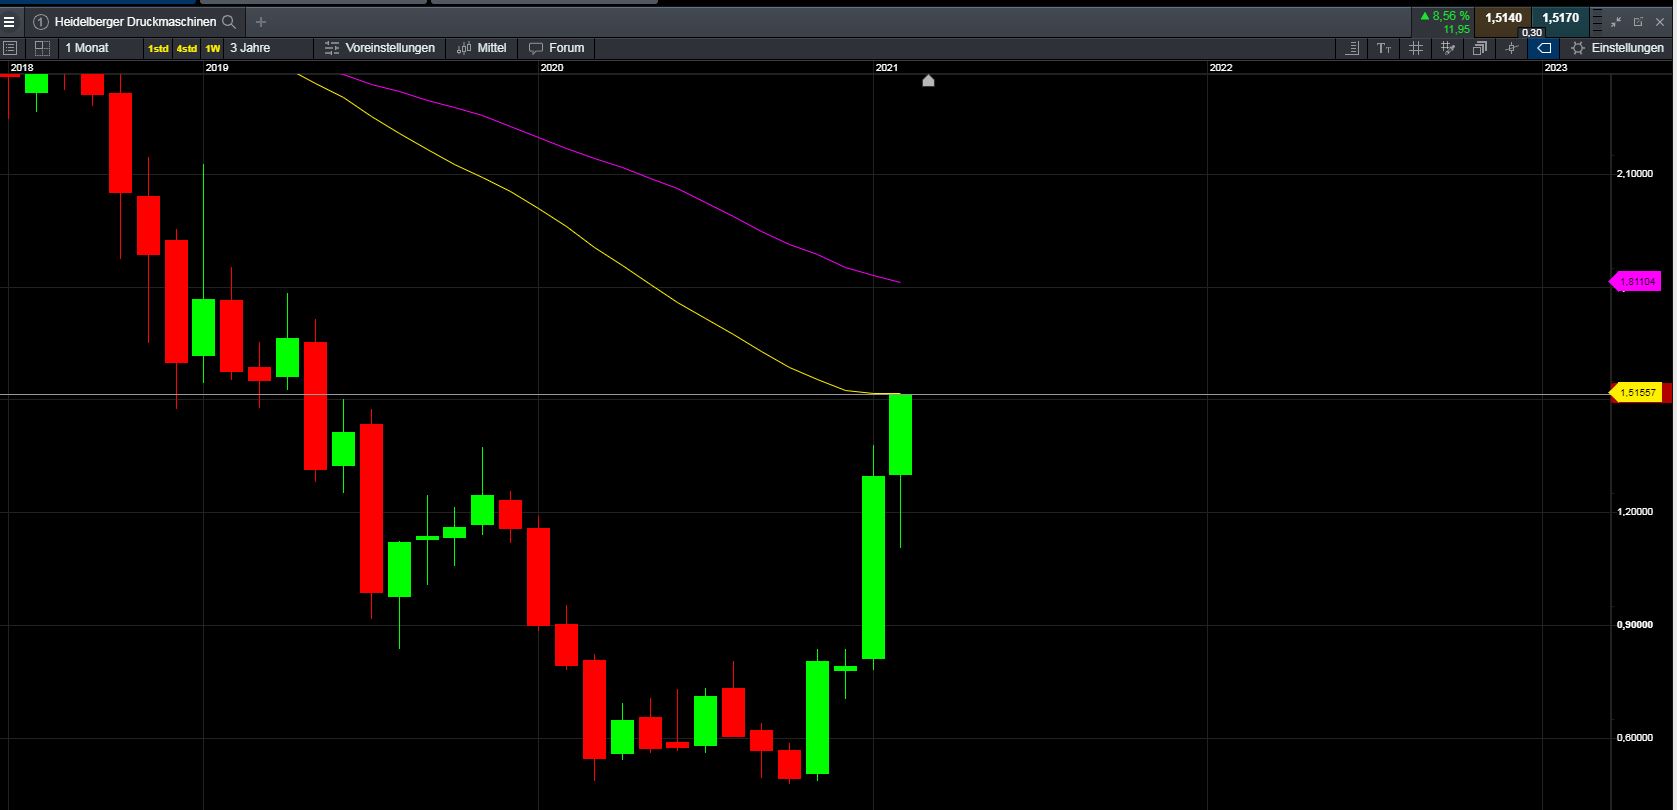Switch to 1std timeframe
1677x810 pixels.
[x=158, y=48]
